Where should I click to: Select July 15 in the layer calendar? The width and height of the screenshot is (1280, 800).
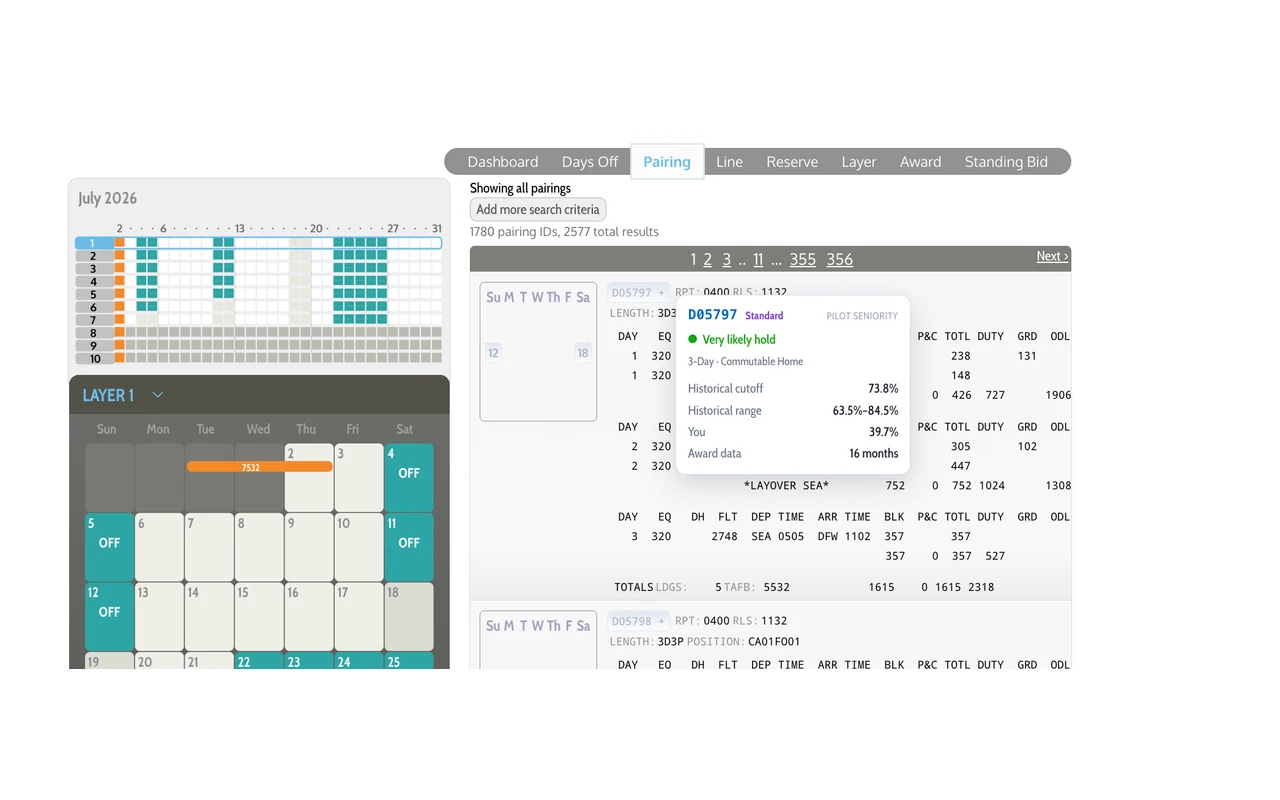259,617
